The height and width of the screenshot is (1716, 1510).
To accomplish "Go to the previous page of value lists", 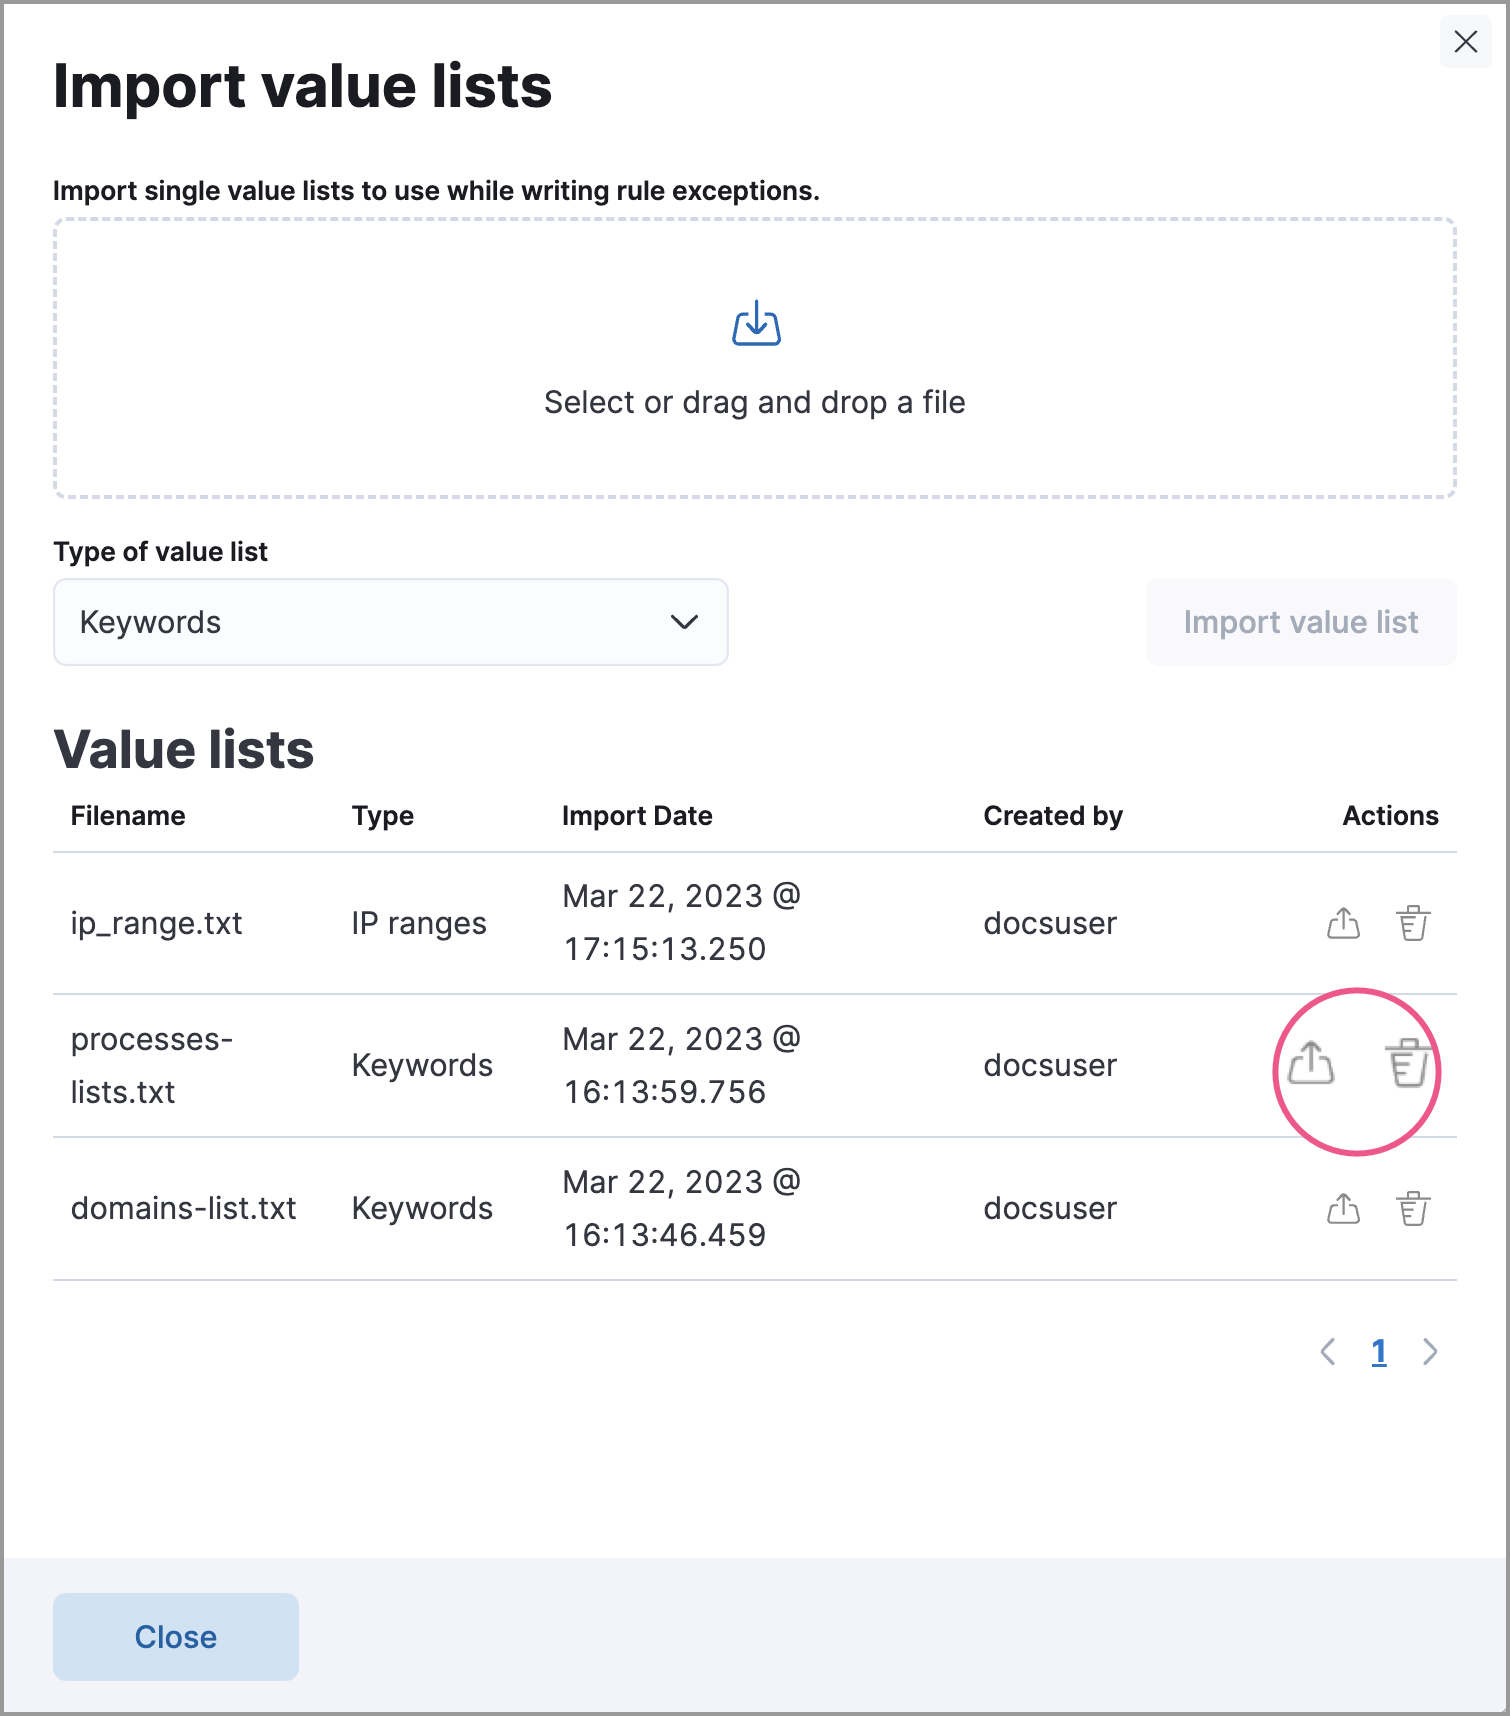I will (1328, 1352).
